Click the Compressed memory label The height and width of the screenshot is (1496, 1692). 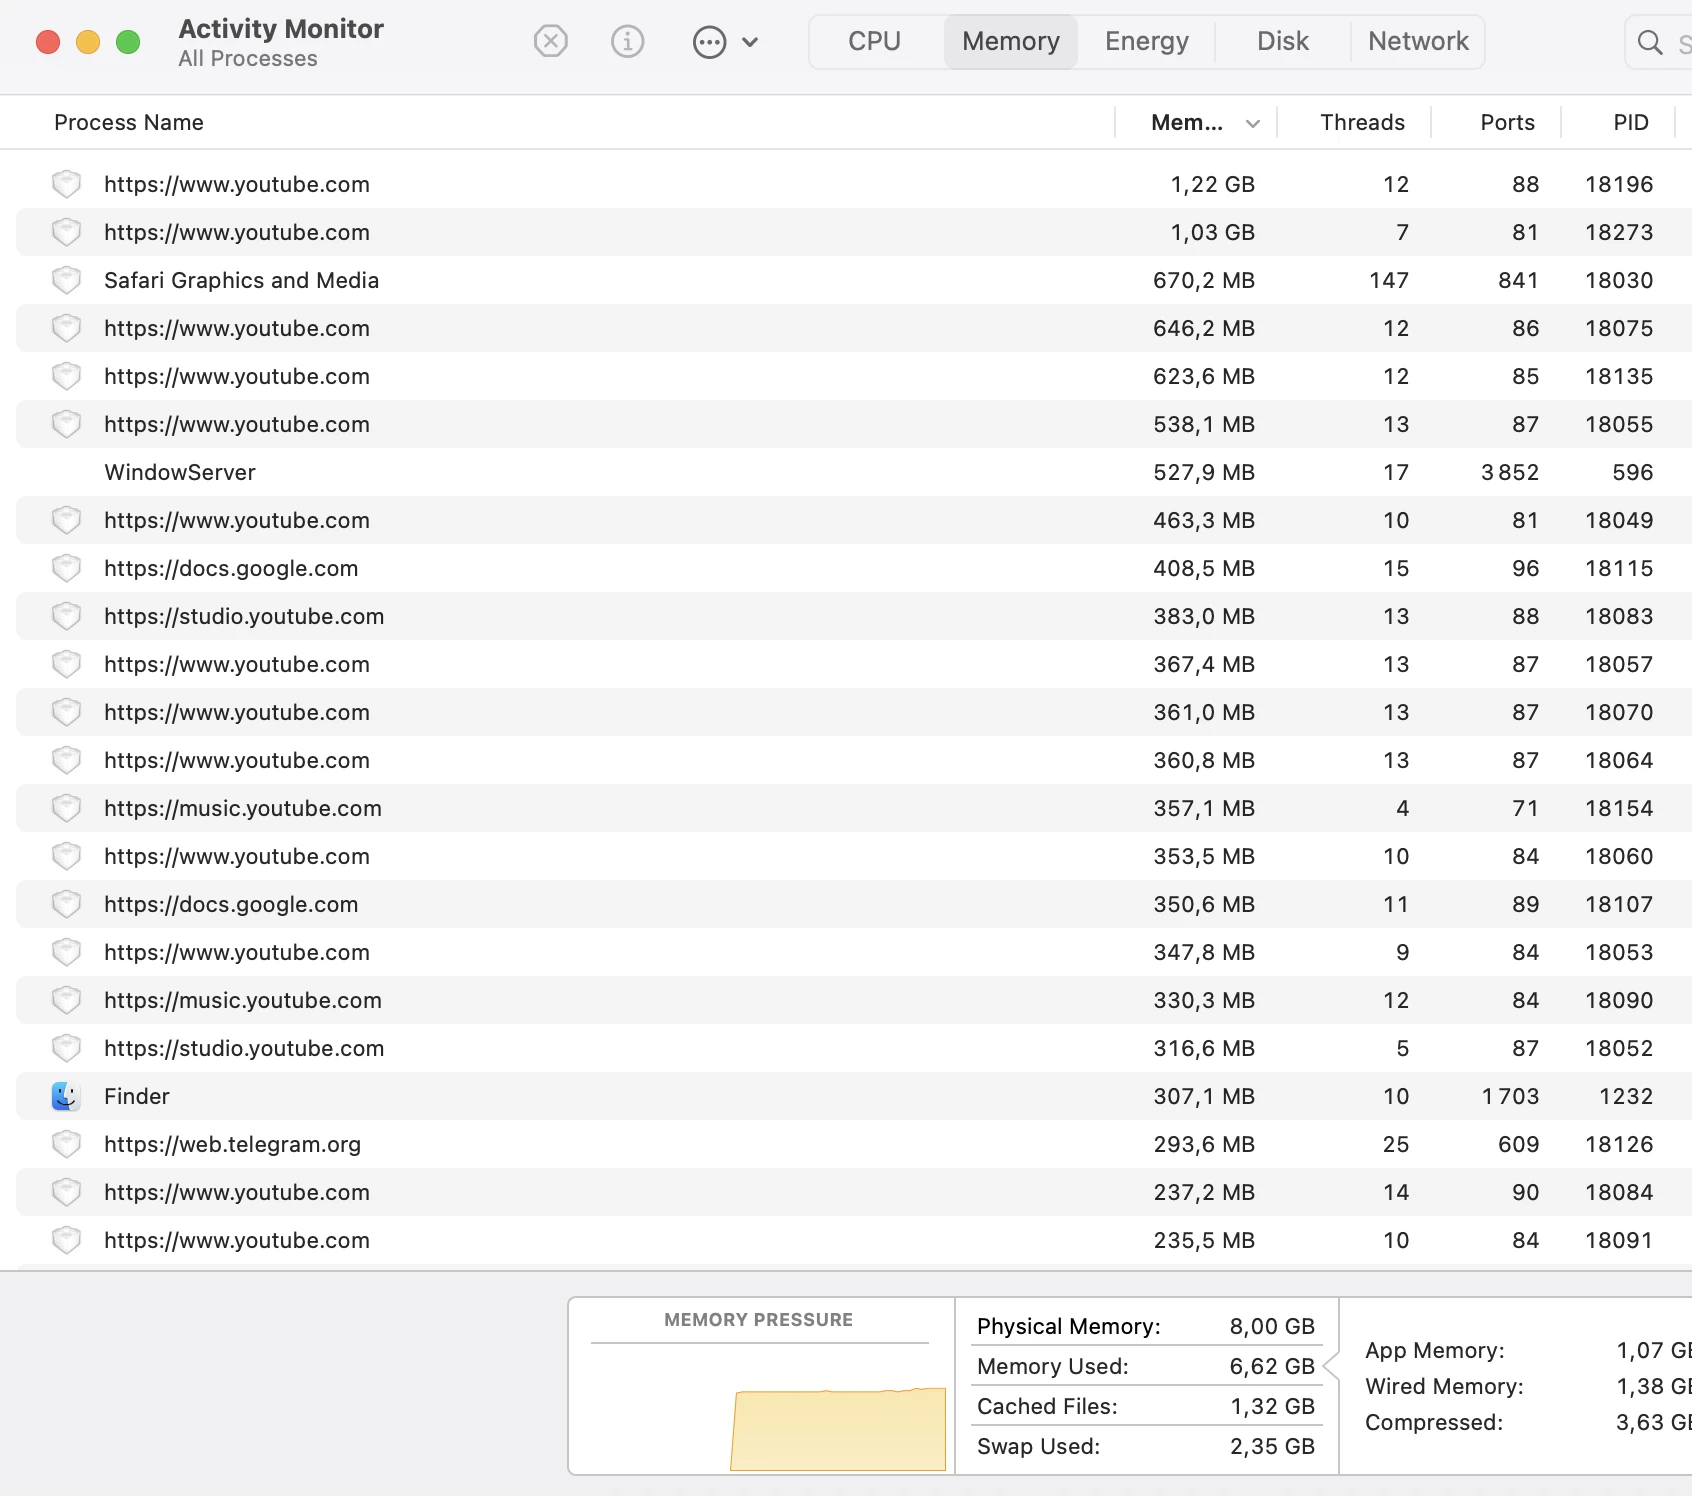(x=1434, y=1422)
